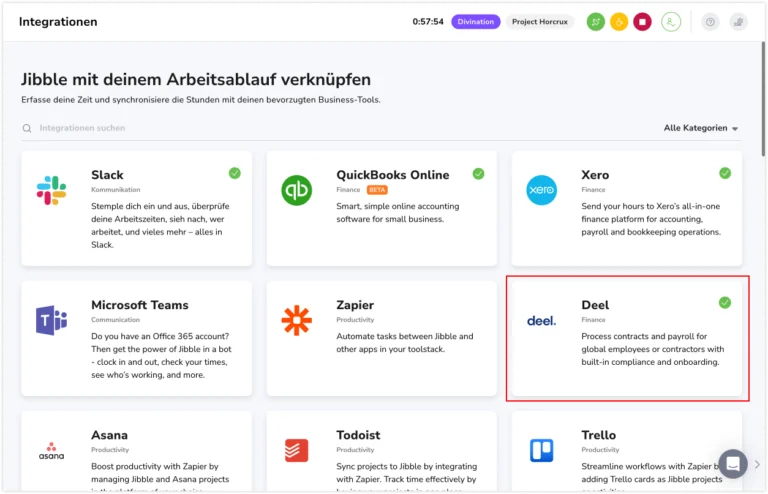Click the yellow break button in header

pos(619,22)
